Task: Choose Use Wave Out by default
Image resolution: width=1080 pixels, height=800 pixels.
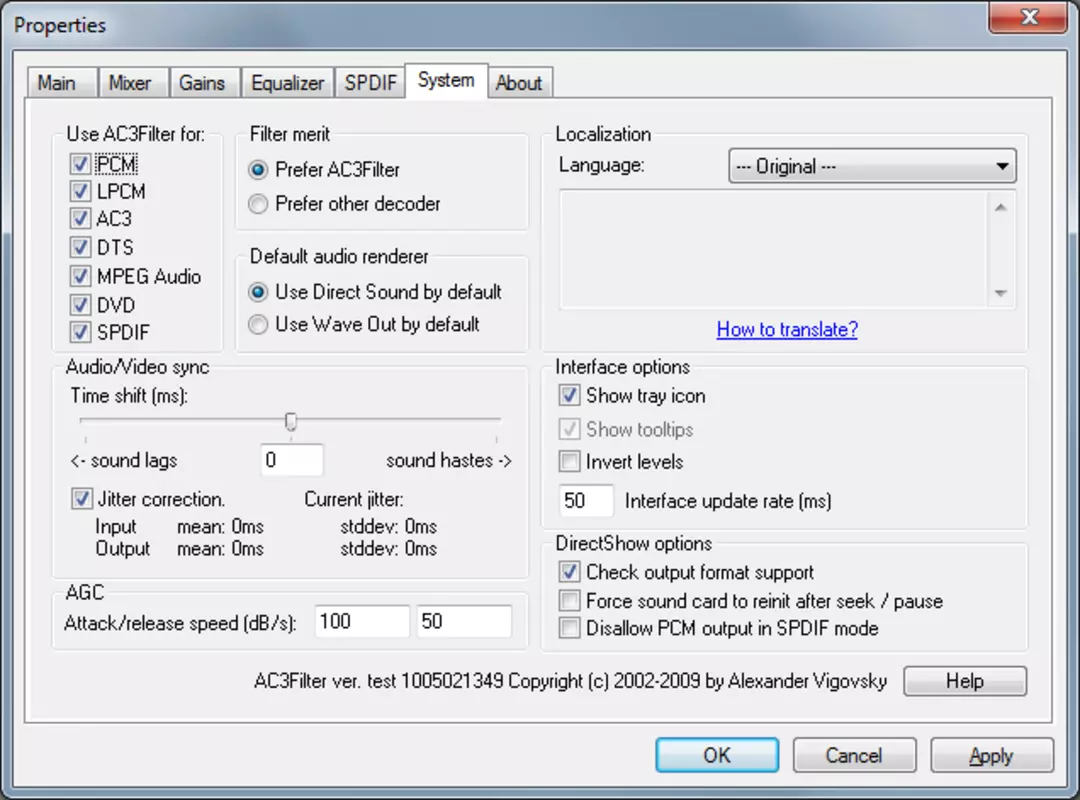Action: pos(258,325)
